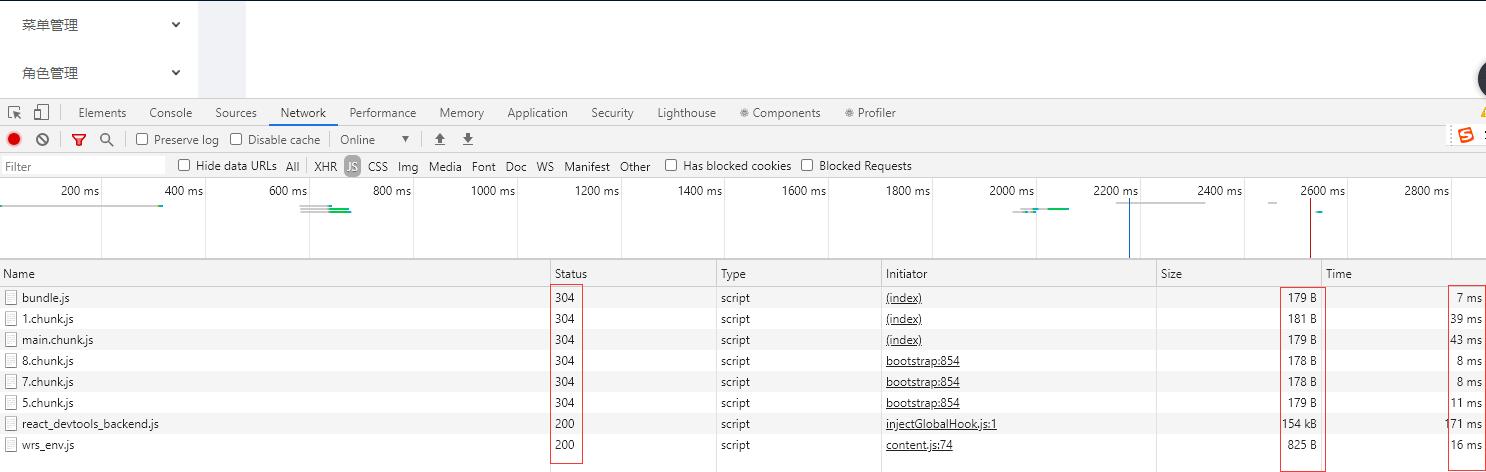Open (index) initiator for bundle.js
Screen dimensions: 1486x472
904,298
